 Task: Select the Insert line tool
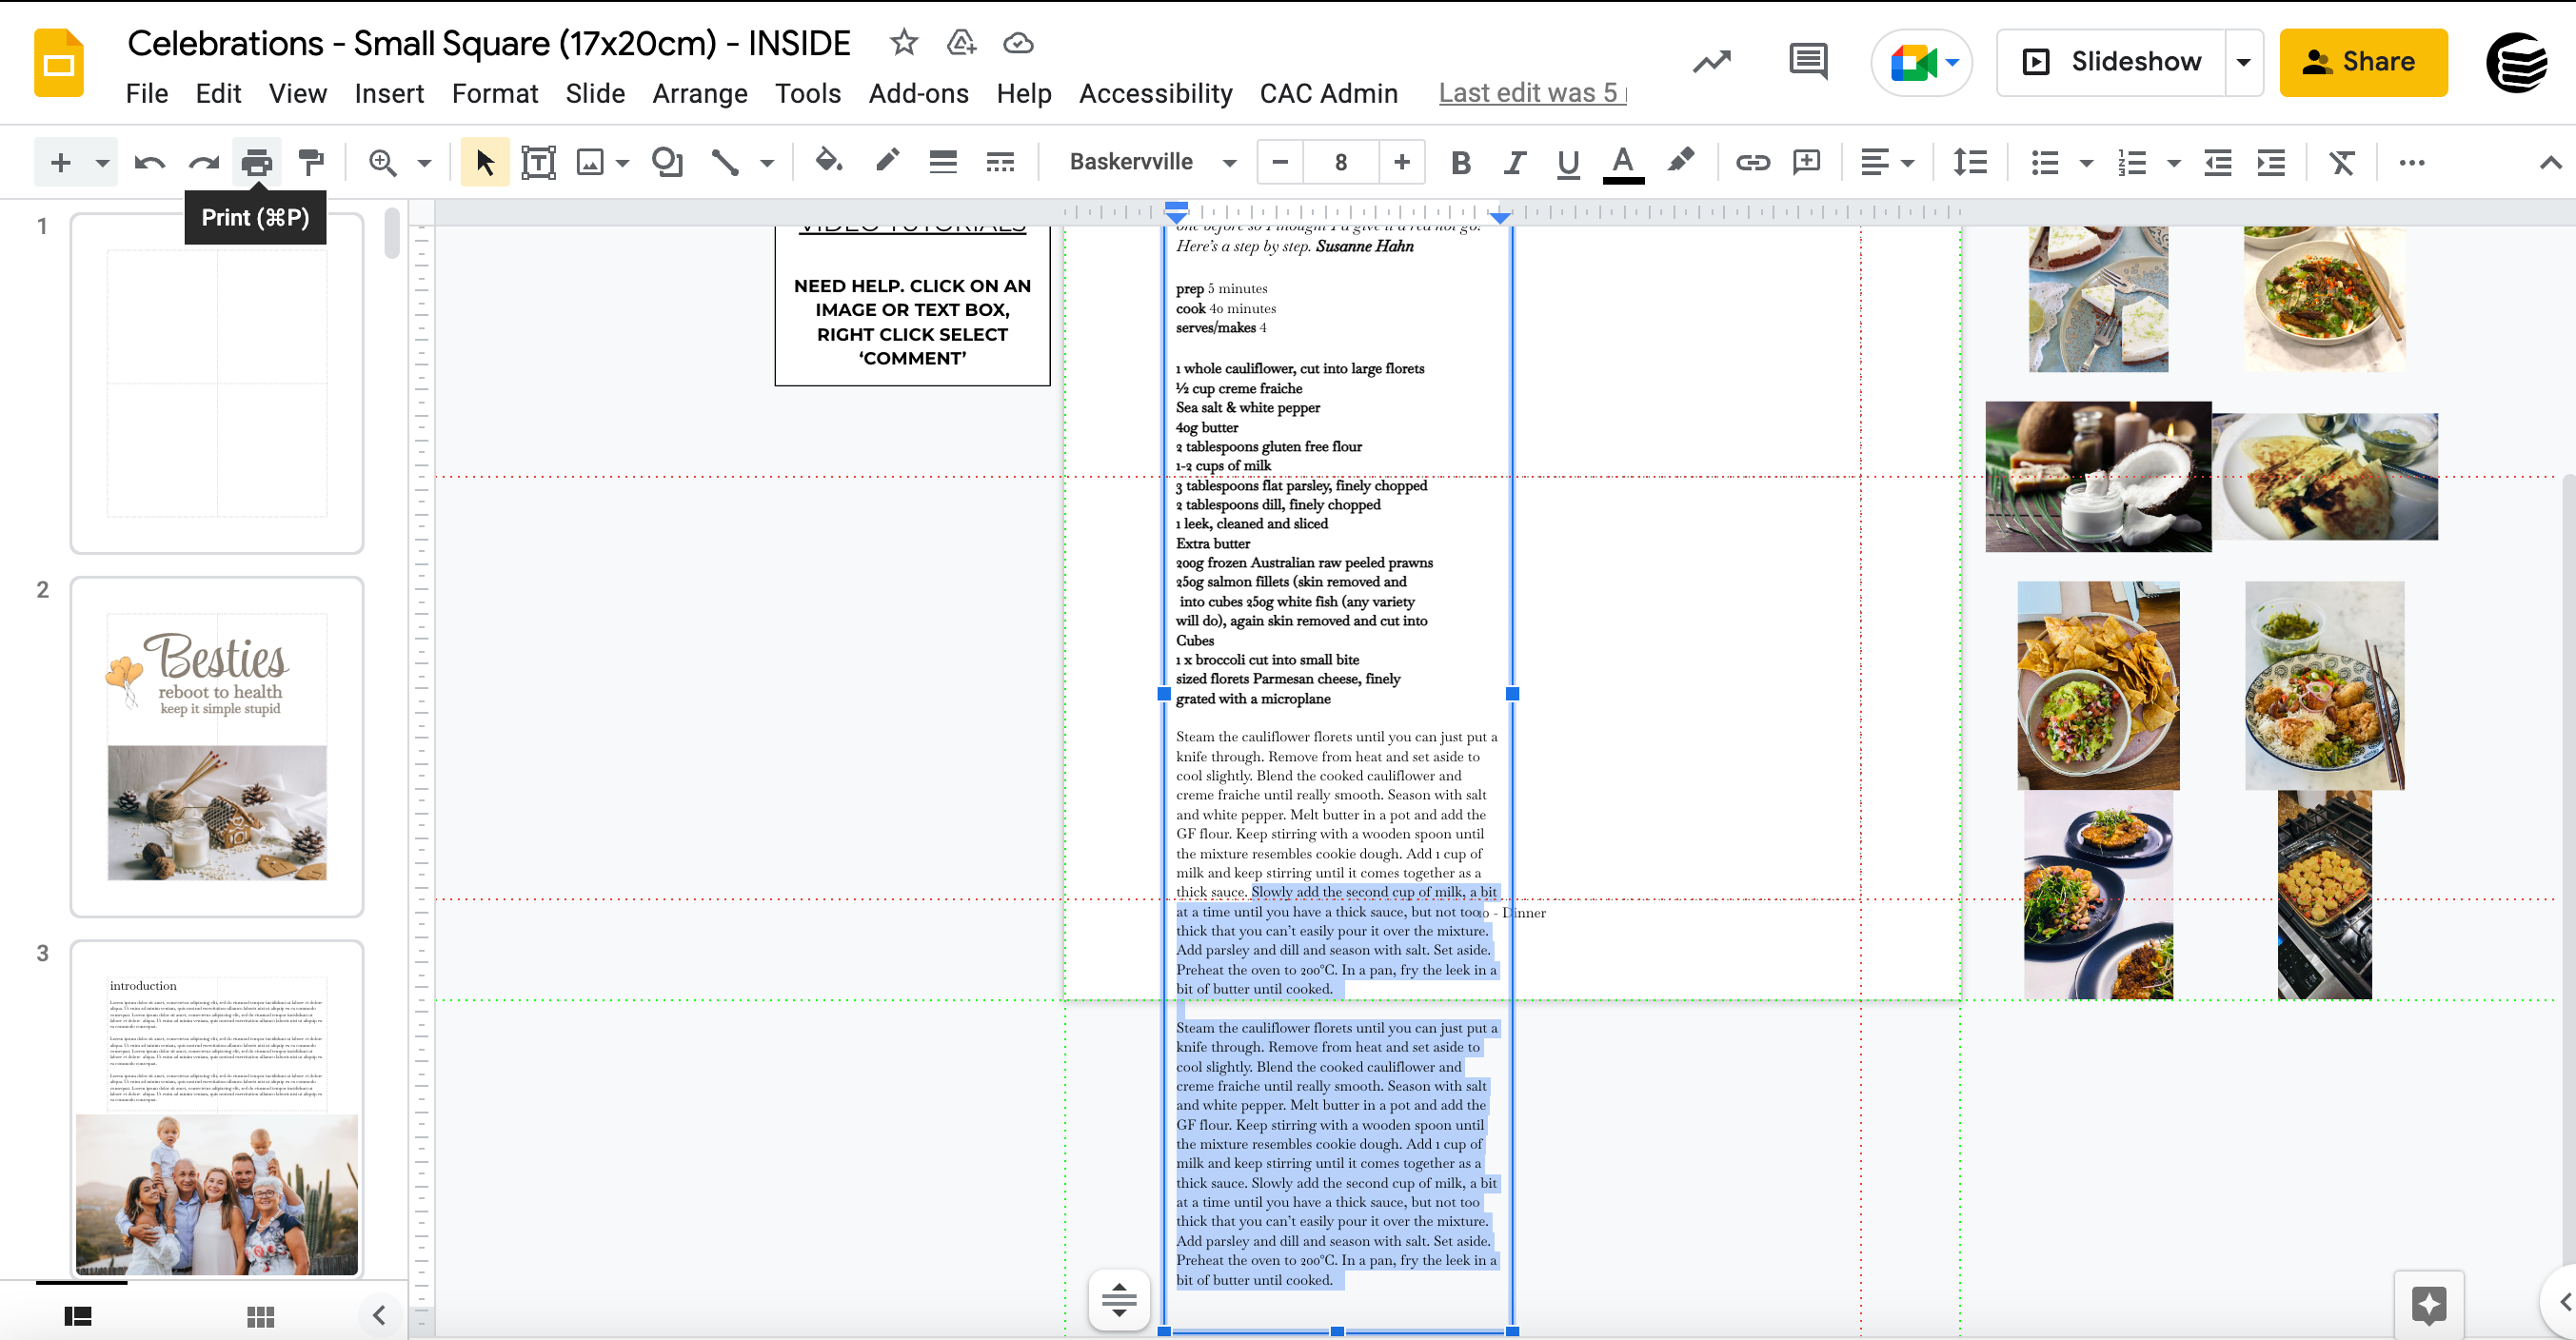pos(726,161)
